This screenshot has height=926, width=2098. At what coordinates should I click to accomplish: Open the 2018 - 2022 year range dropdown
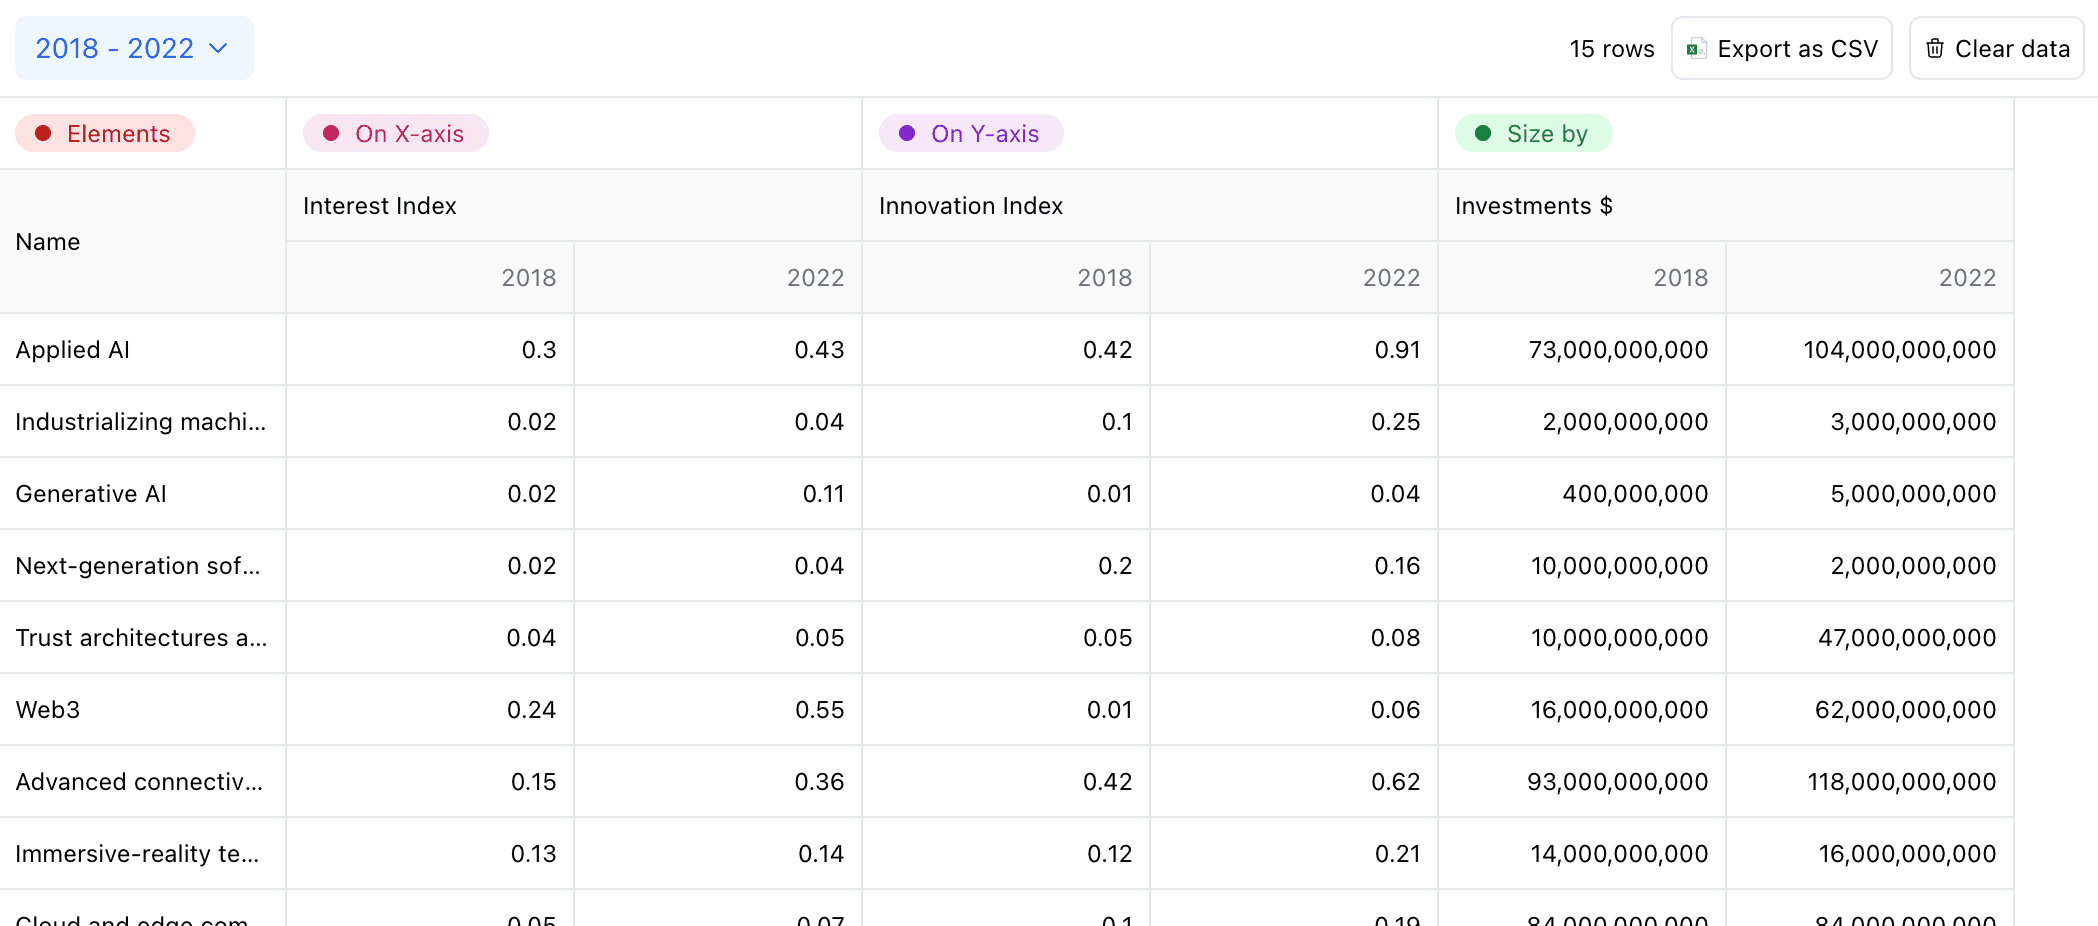coord(133,48)
